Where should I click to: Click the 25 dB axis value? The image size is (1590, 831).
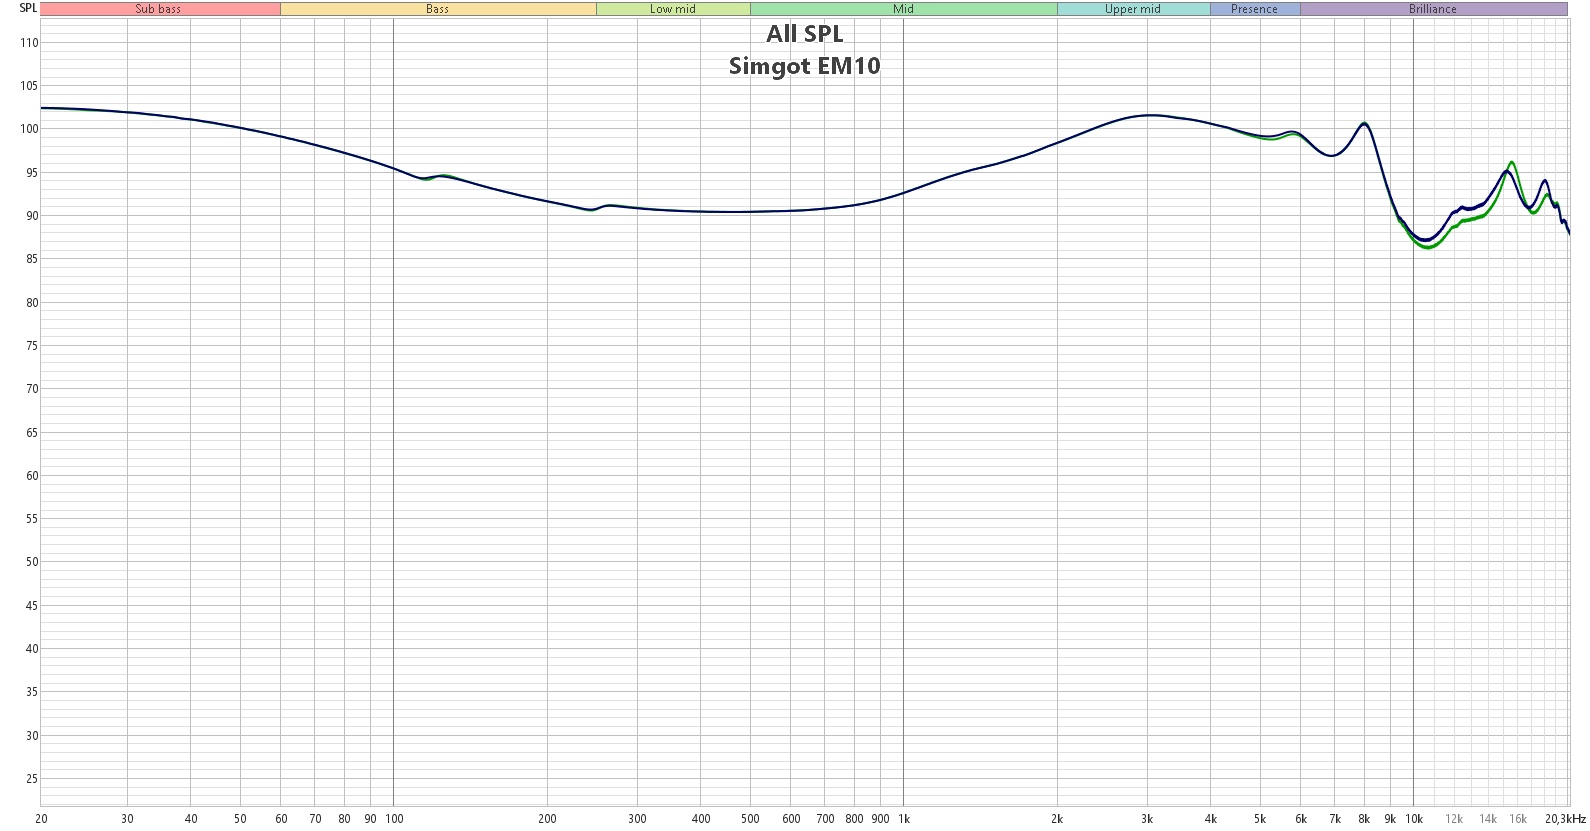[32, 779]
